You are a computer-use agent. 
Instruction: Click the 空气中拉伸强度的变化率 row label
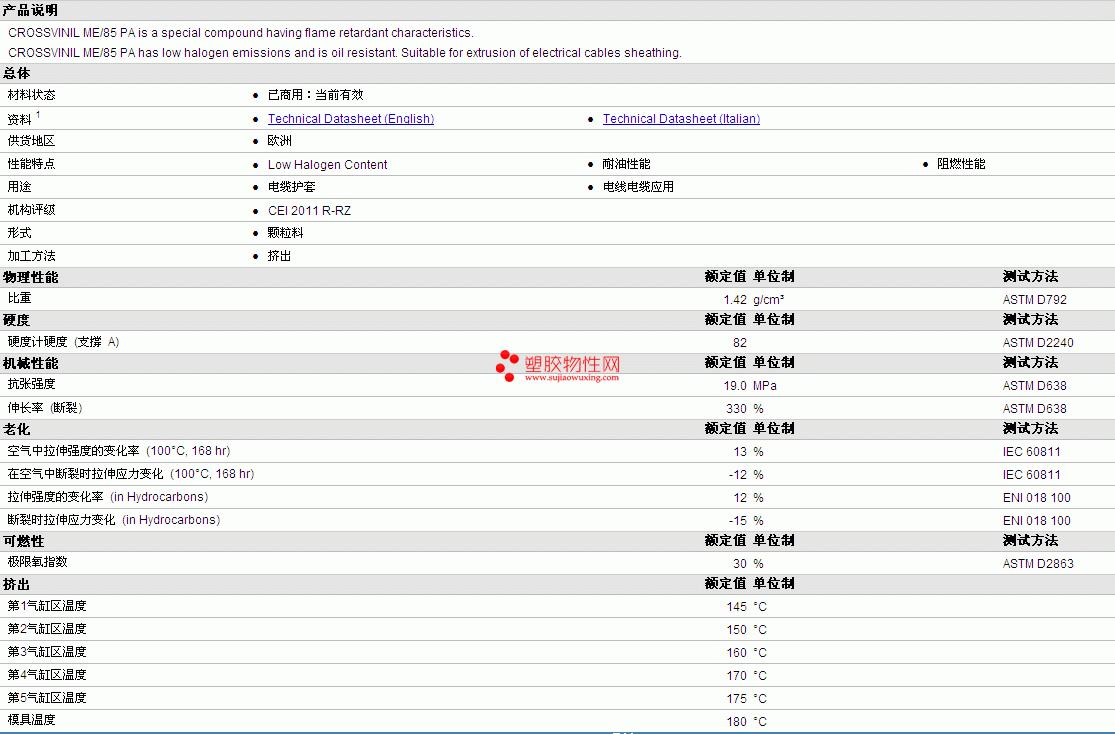[119, 451]
